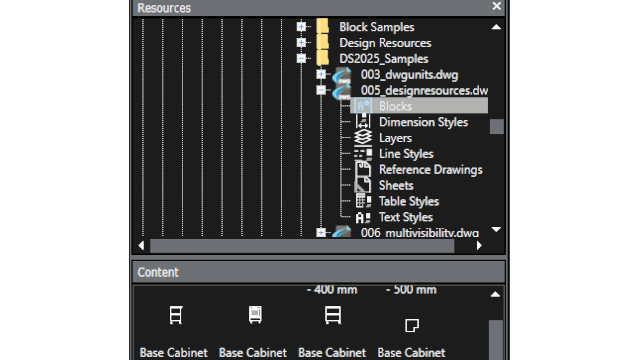Viewport: 640px width, 360px height.
Task: Collapse the DS2025_Samples folder
Action: pyautogui.click(x=301, y=58)
